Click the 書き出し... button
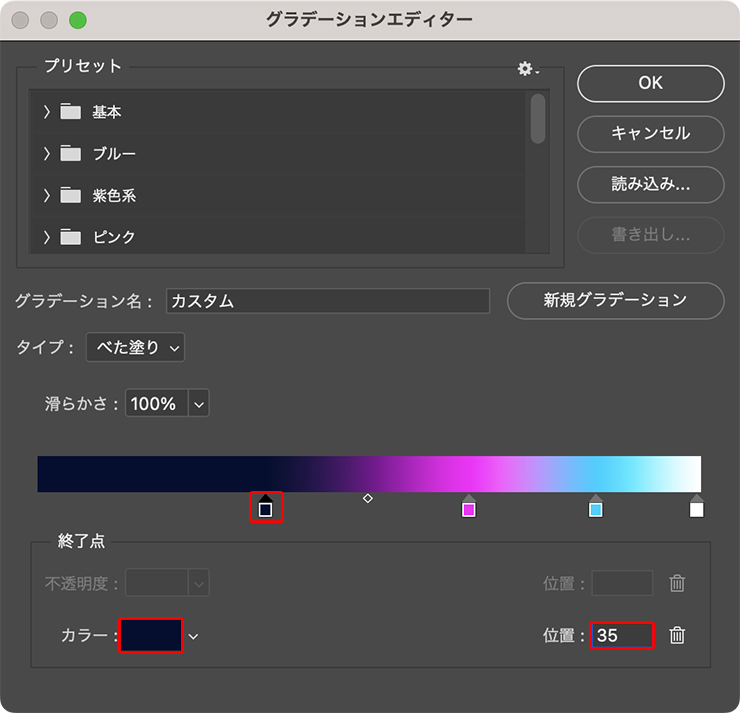 click(x=651, y=235)
